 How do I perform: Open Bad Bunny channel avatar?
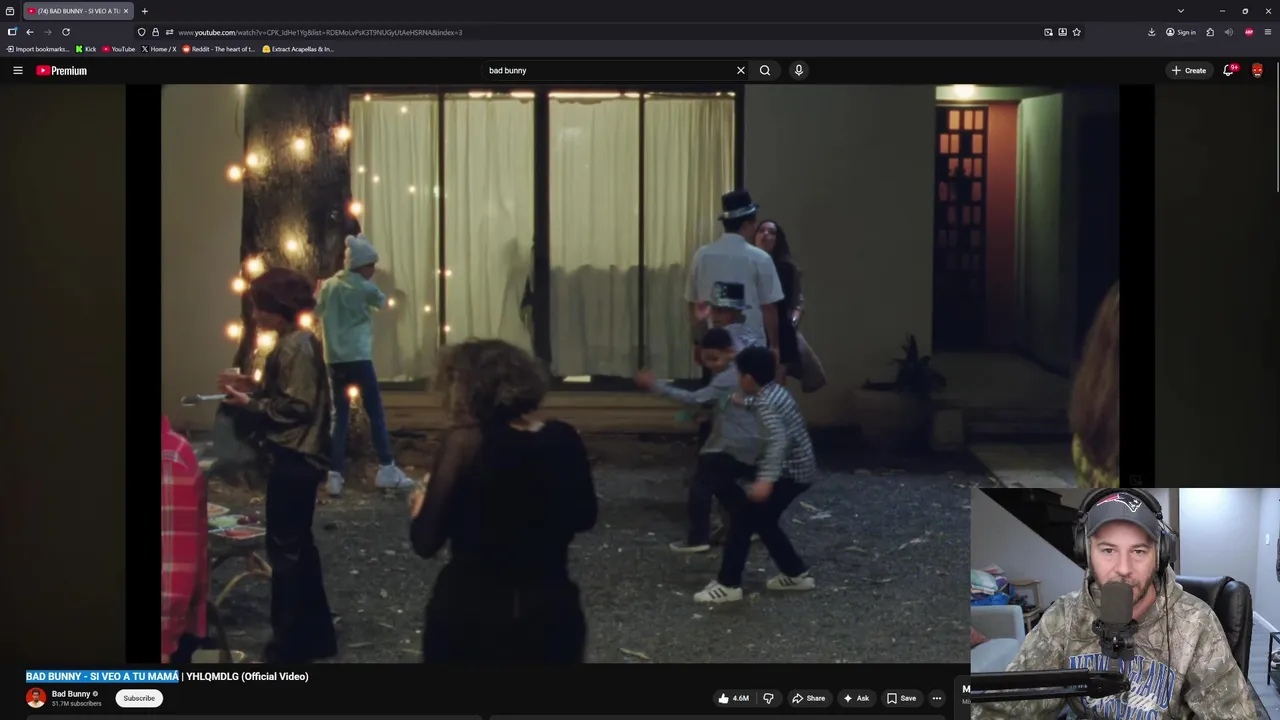pos(36,698)
